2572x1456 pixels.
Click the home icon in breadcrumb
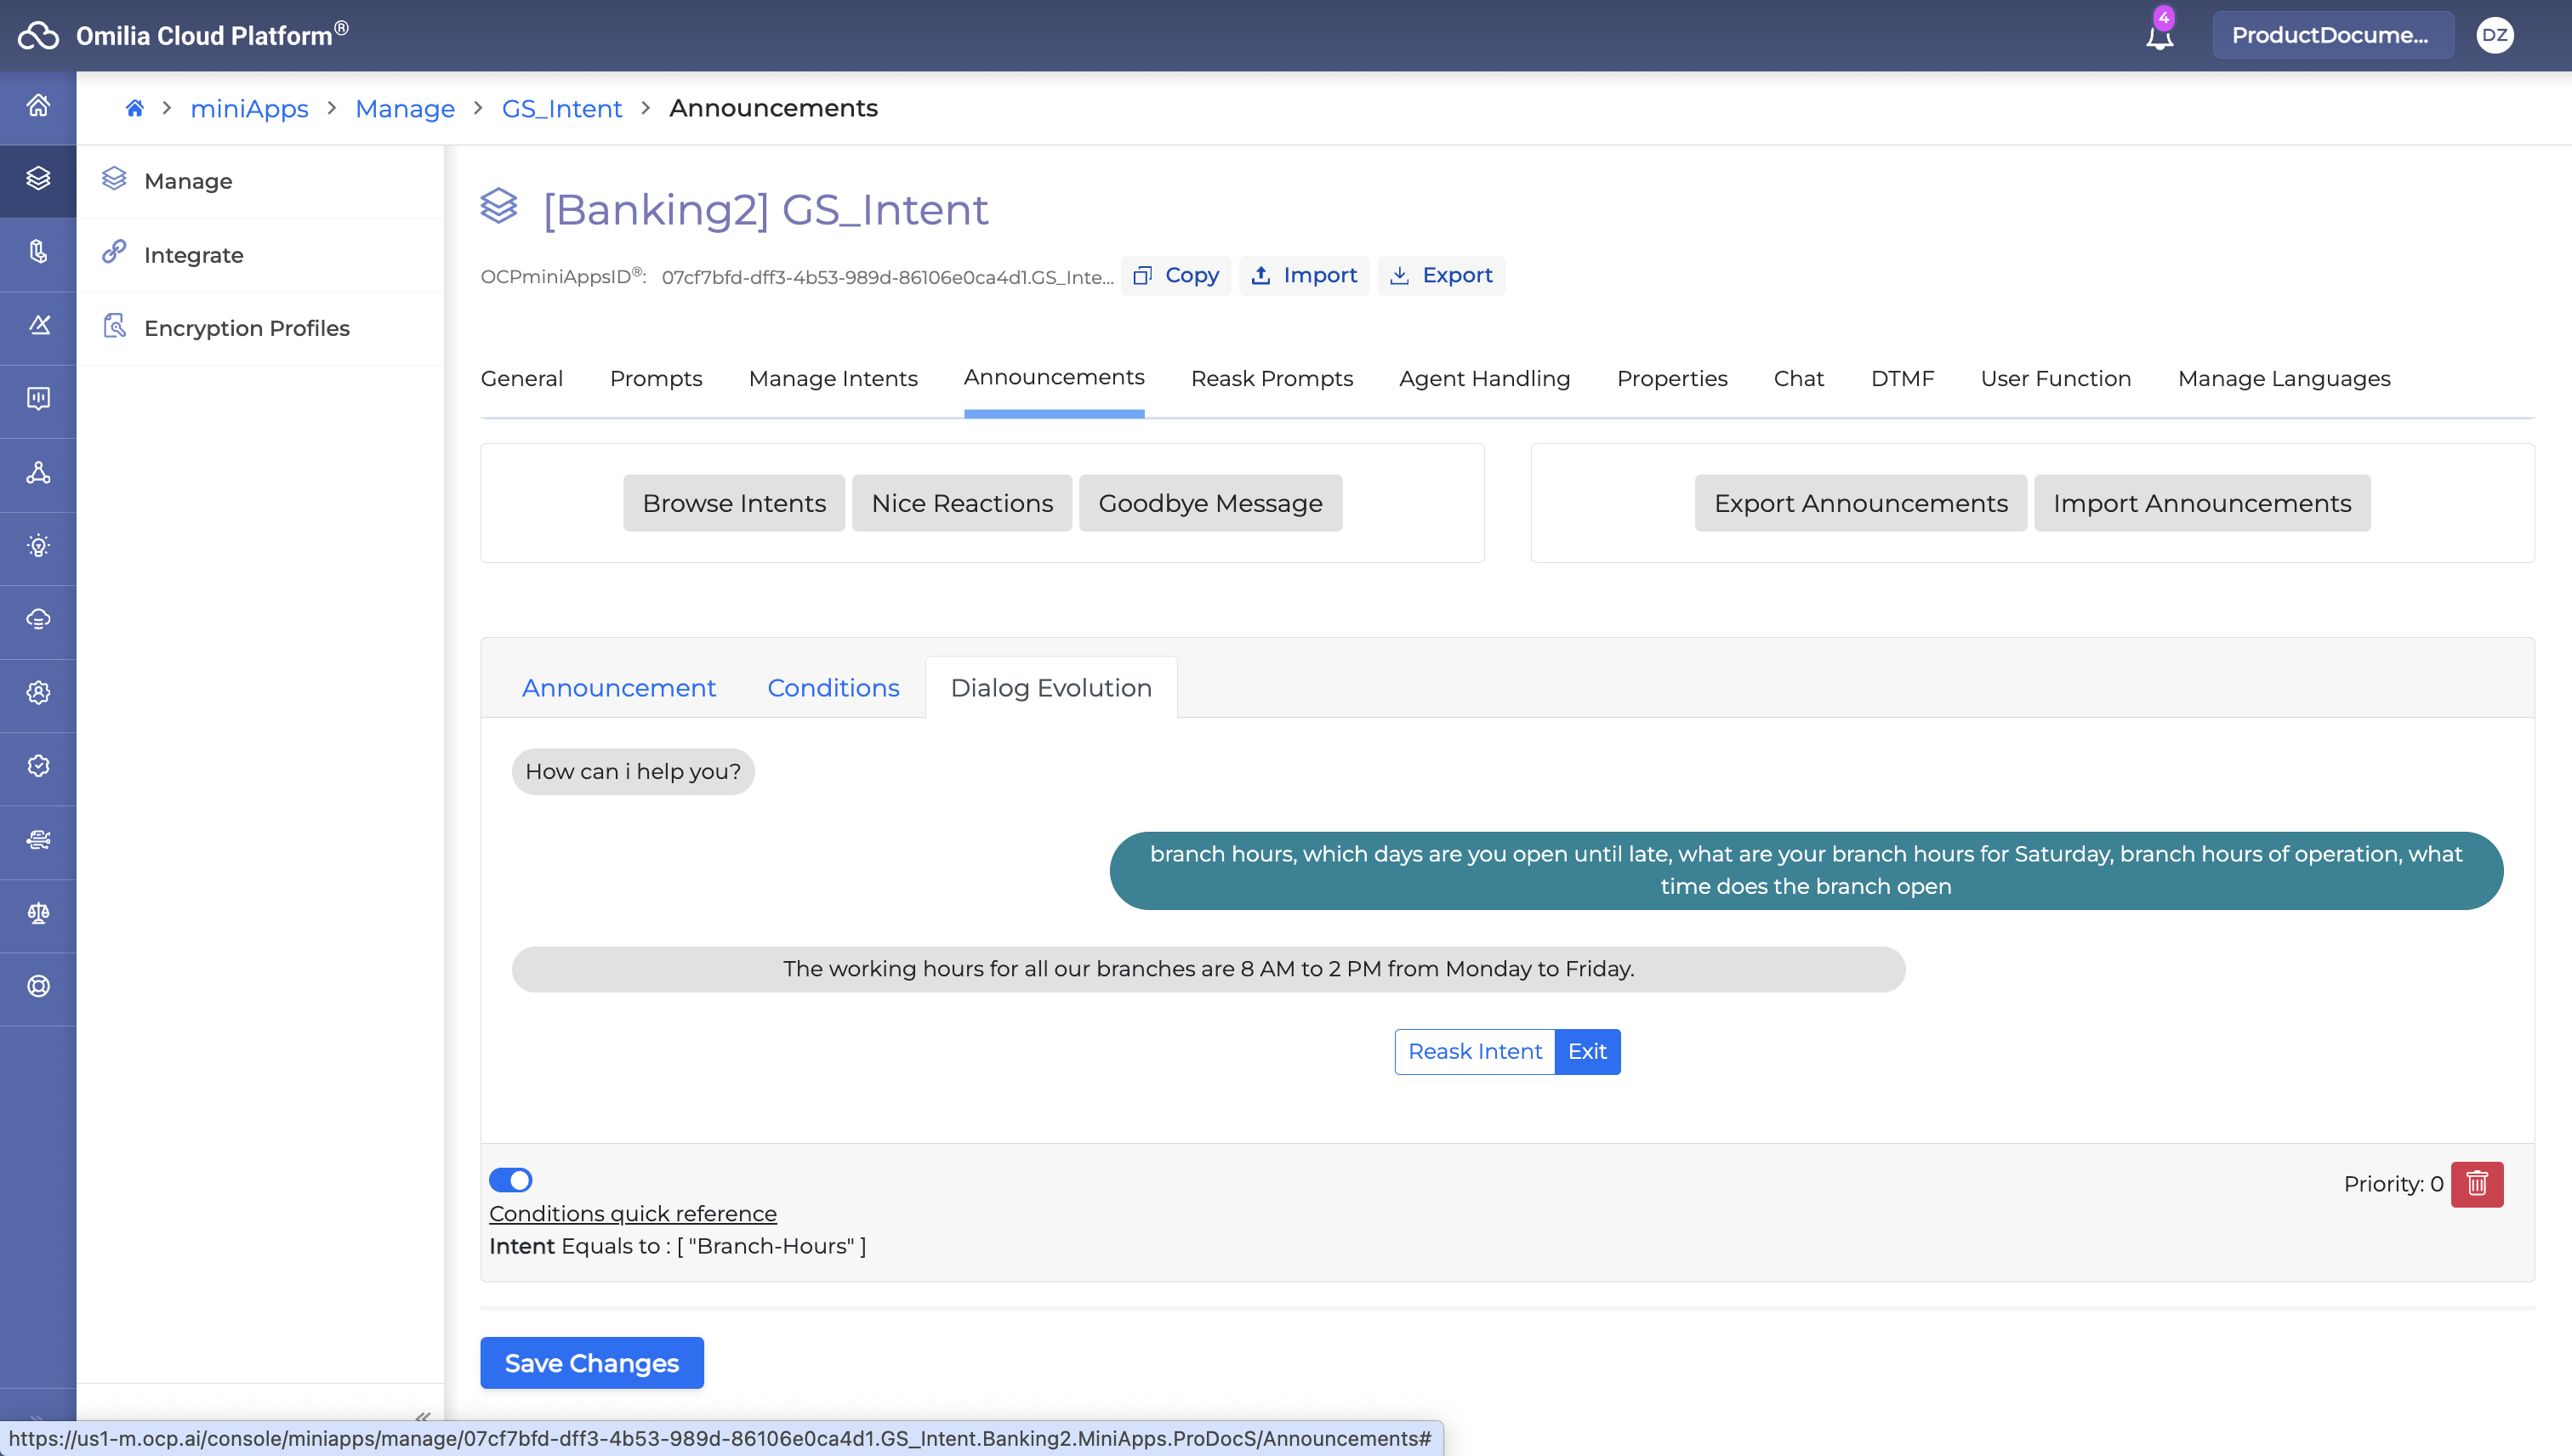(134, 108)
